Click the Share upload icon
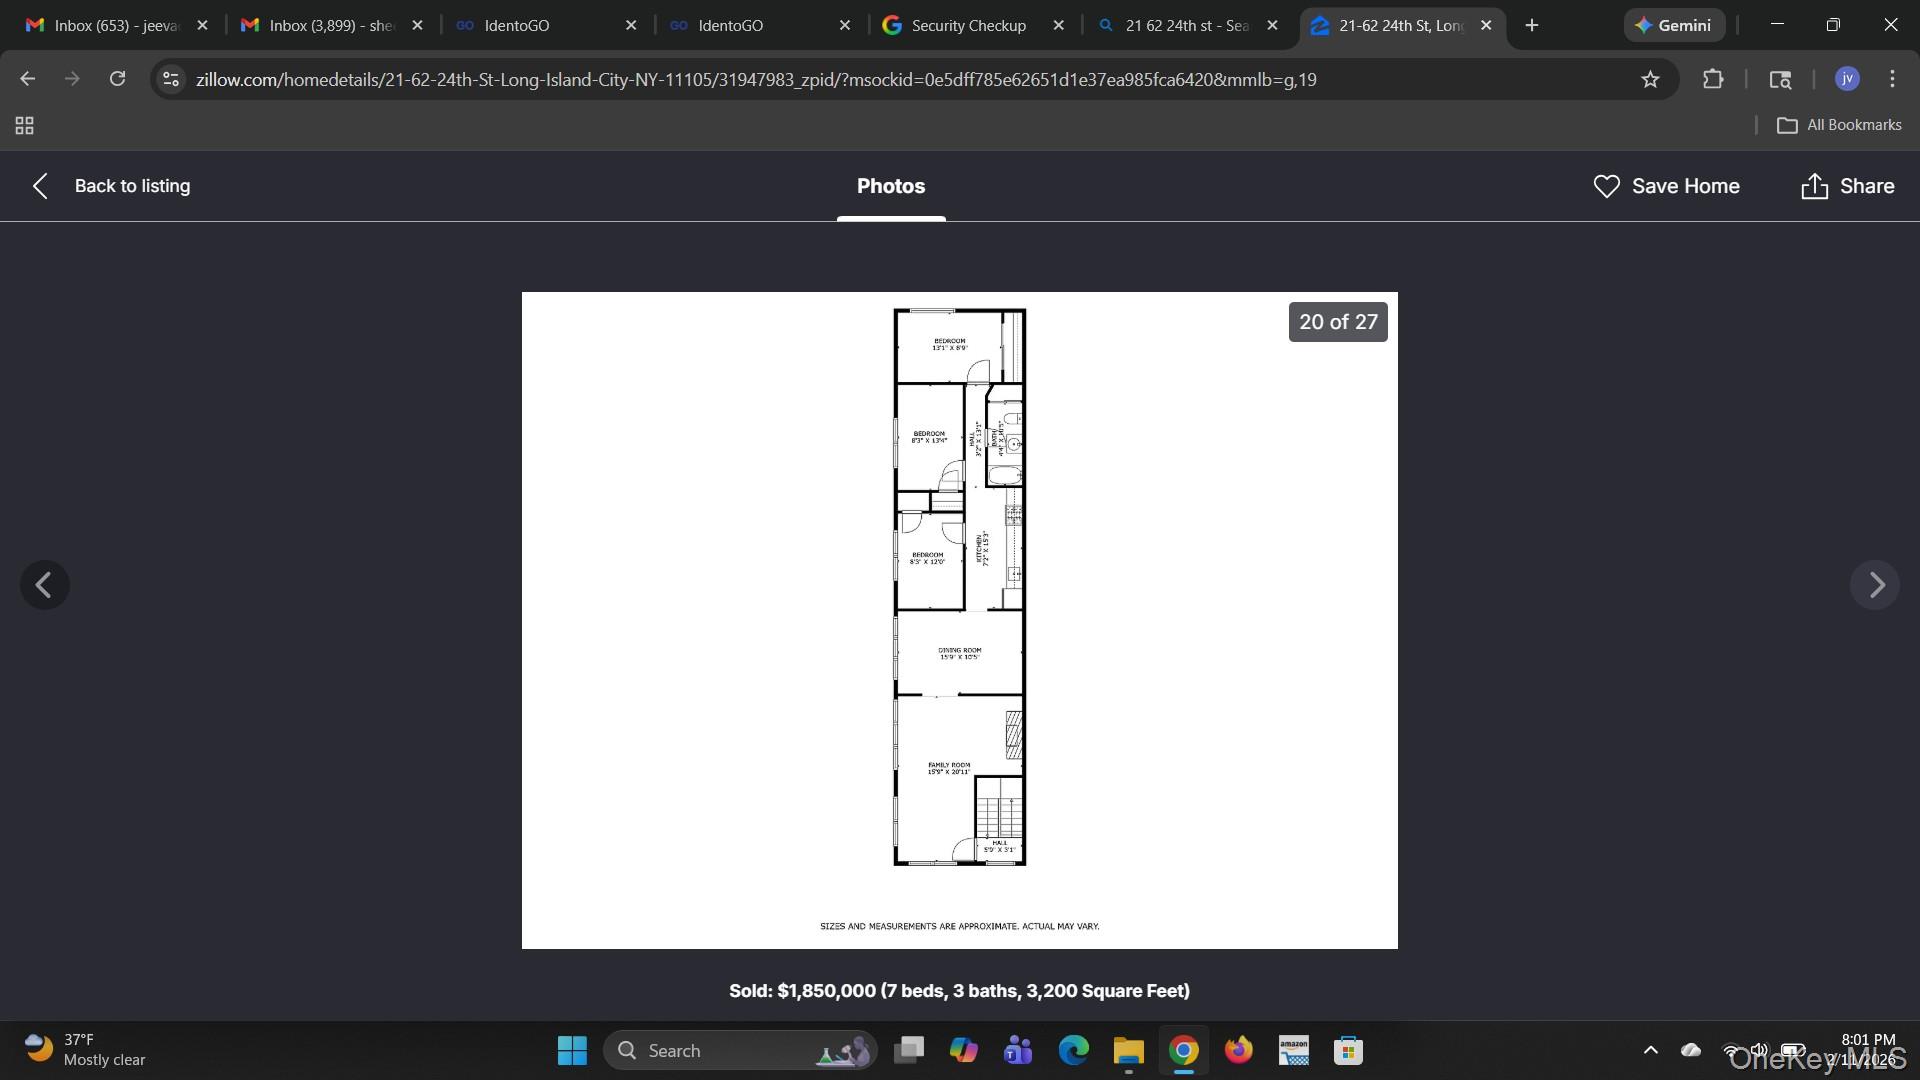The width and height of the screenshot is (1920, 1080). pyautogui.click(x=1814, y=186)
